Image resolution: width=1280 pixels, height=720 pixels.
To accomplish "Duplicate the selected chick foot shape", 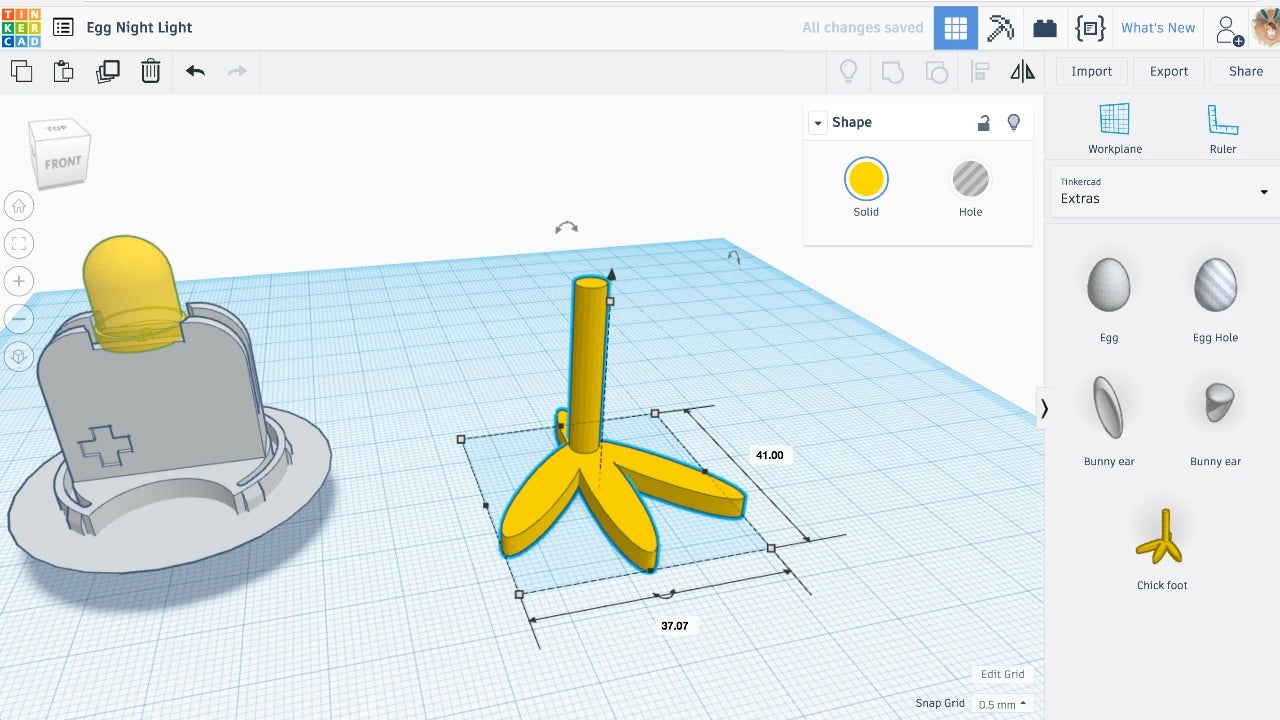I will tap(107, 71).
